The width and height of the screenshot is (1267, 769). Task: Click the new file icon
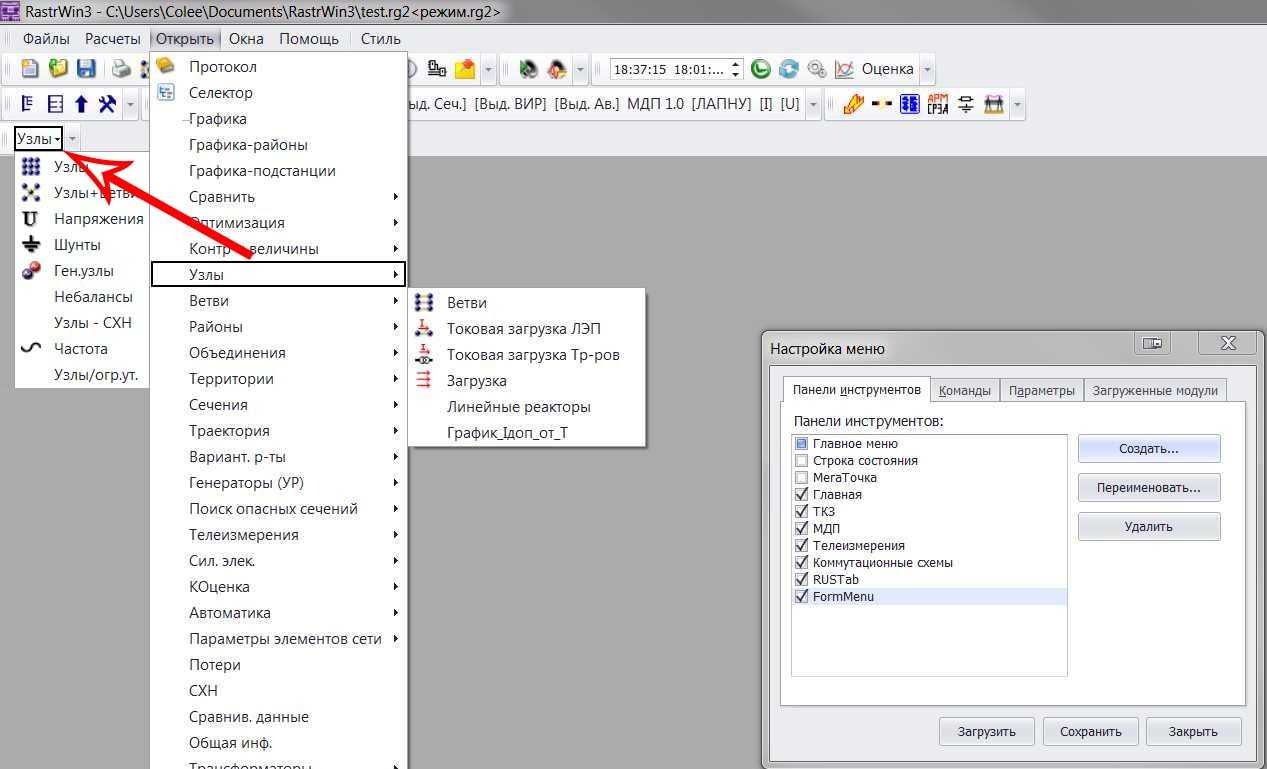pyautogui.click(x=30, y=69)
